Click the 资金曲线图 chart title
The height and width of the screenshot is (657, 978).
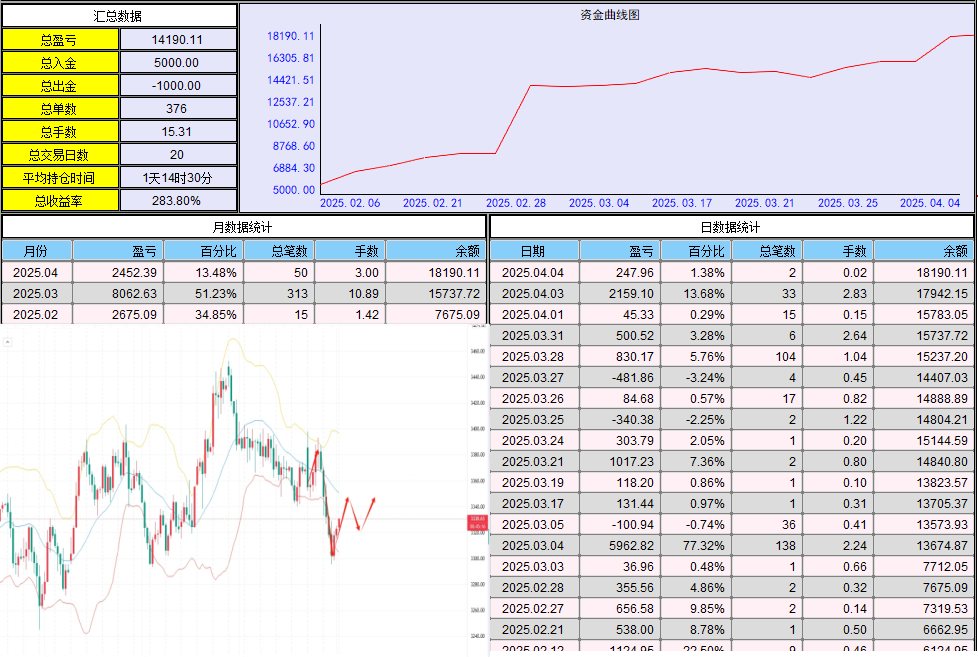click(609, 15)
